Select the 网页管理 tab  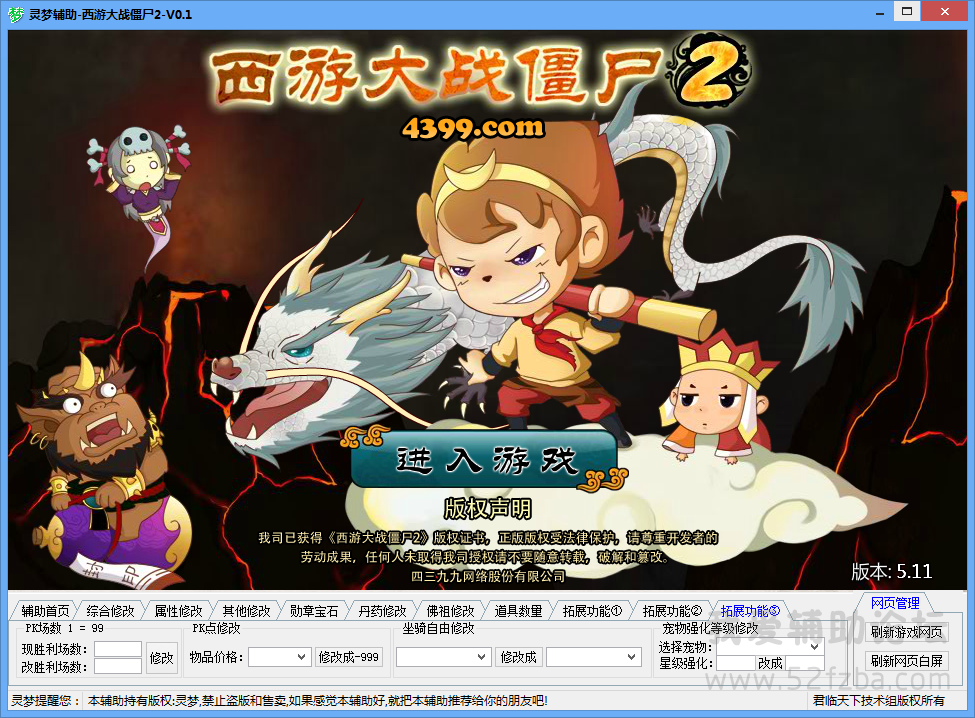point(895,603)
